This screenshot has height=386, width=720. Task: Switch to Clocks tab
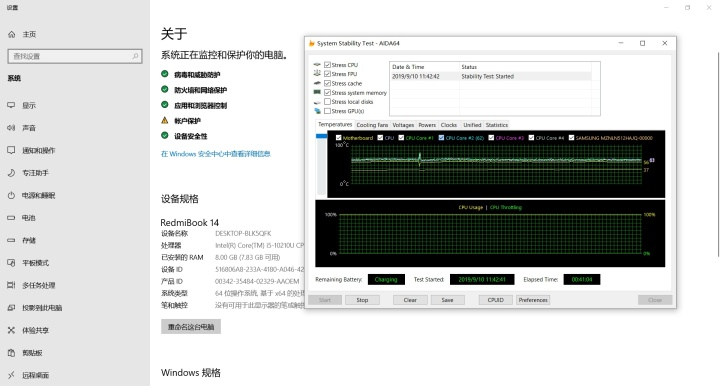(x=449, y=125)
